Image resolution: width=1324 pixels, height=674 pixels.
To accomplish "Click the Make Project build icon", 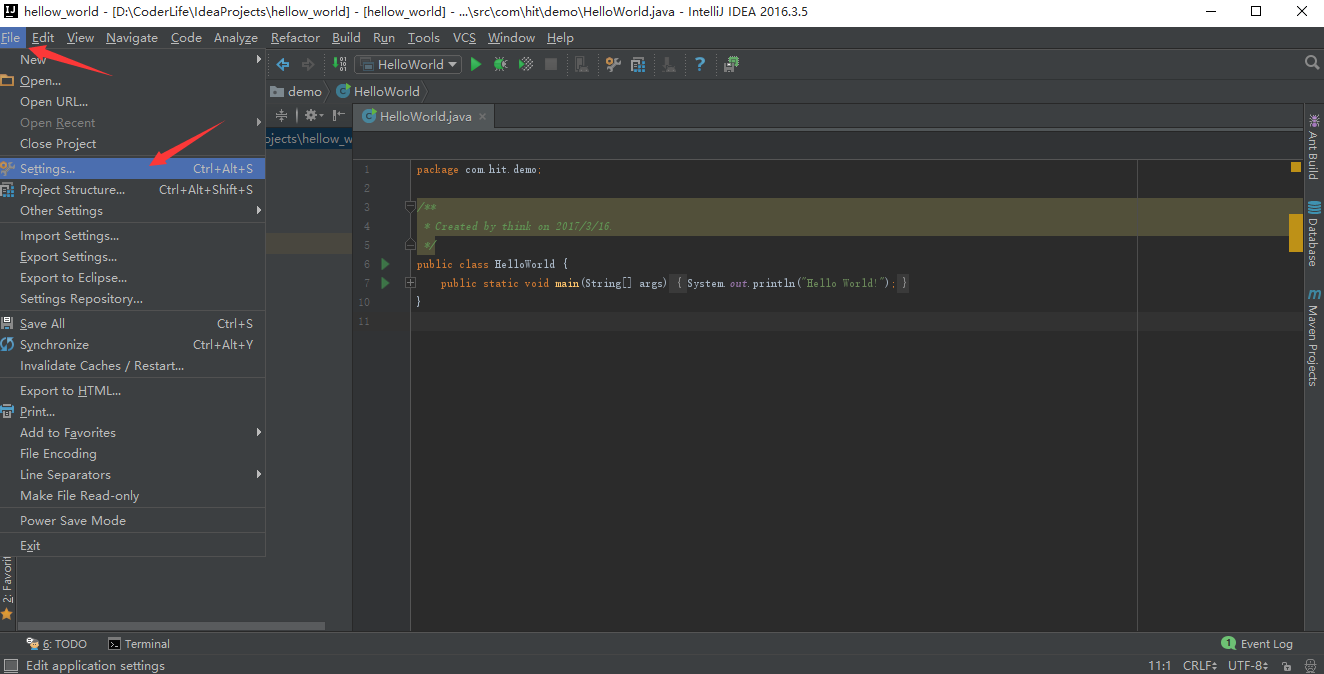I will pos(338,64).
